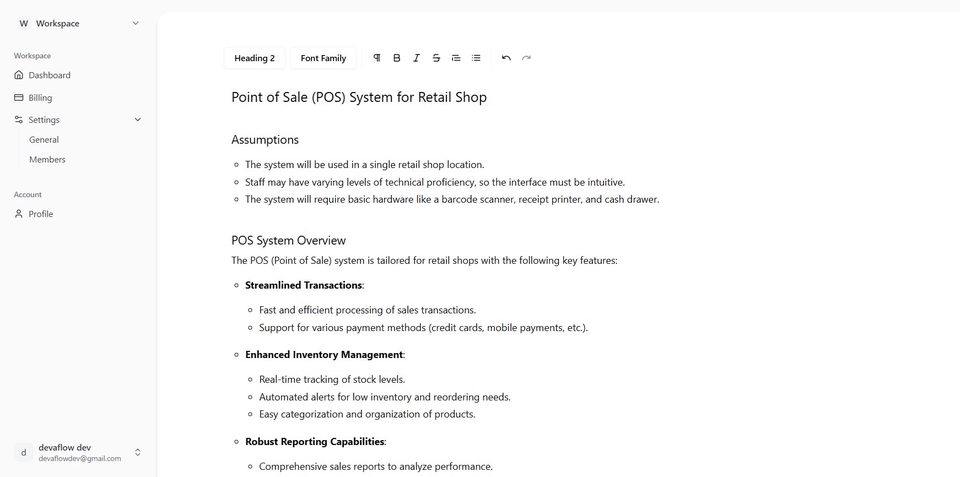Select General under Settings
Viewport: 960px width, 477px height.
pyautogui.click(x=44, y=140)
